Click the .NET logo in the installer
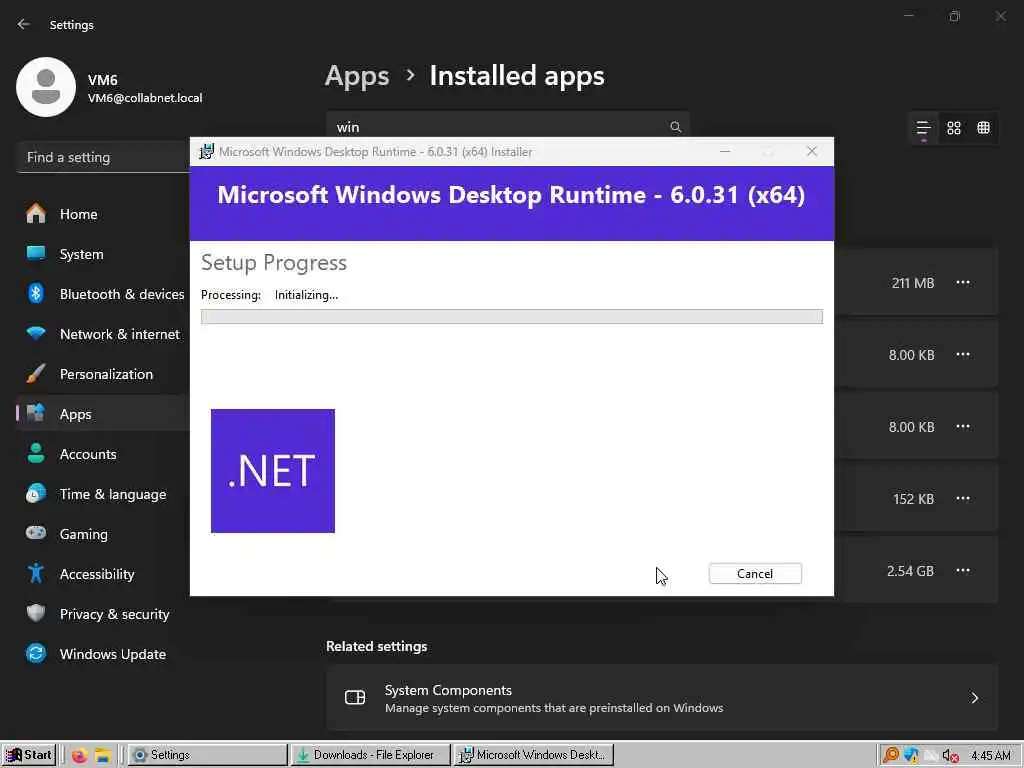The height and width of the screenshot is (768, 1024). point(273,471)
